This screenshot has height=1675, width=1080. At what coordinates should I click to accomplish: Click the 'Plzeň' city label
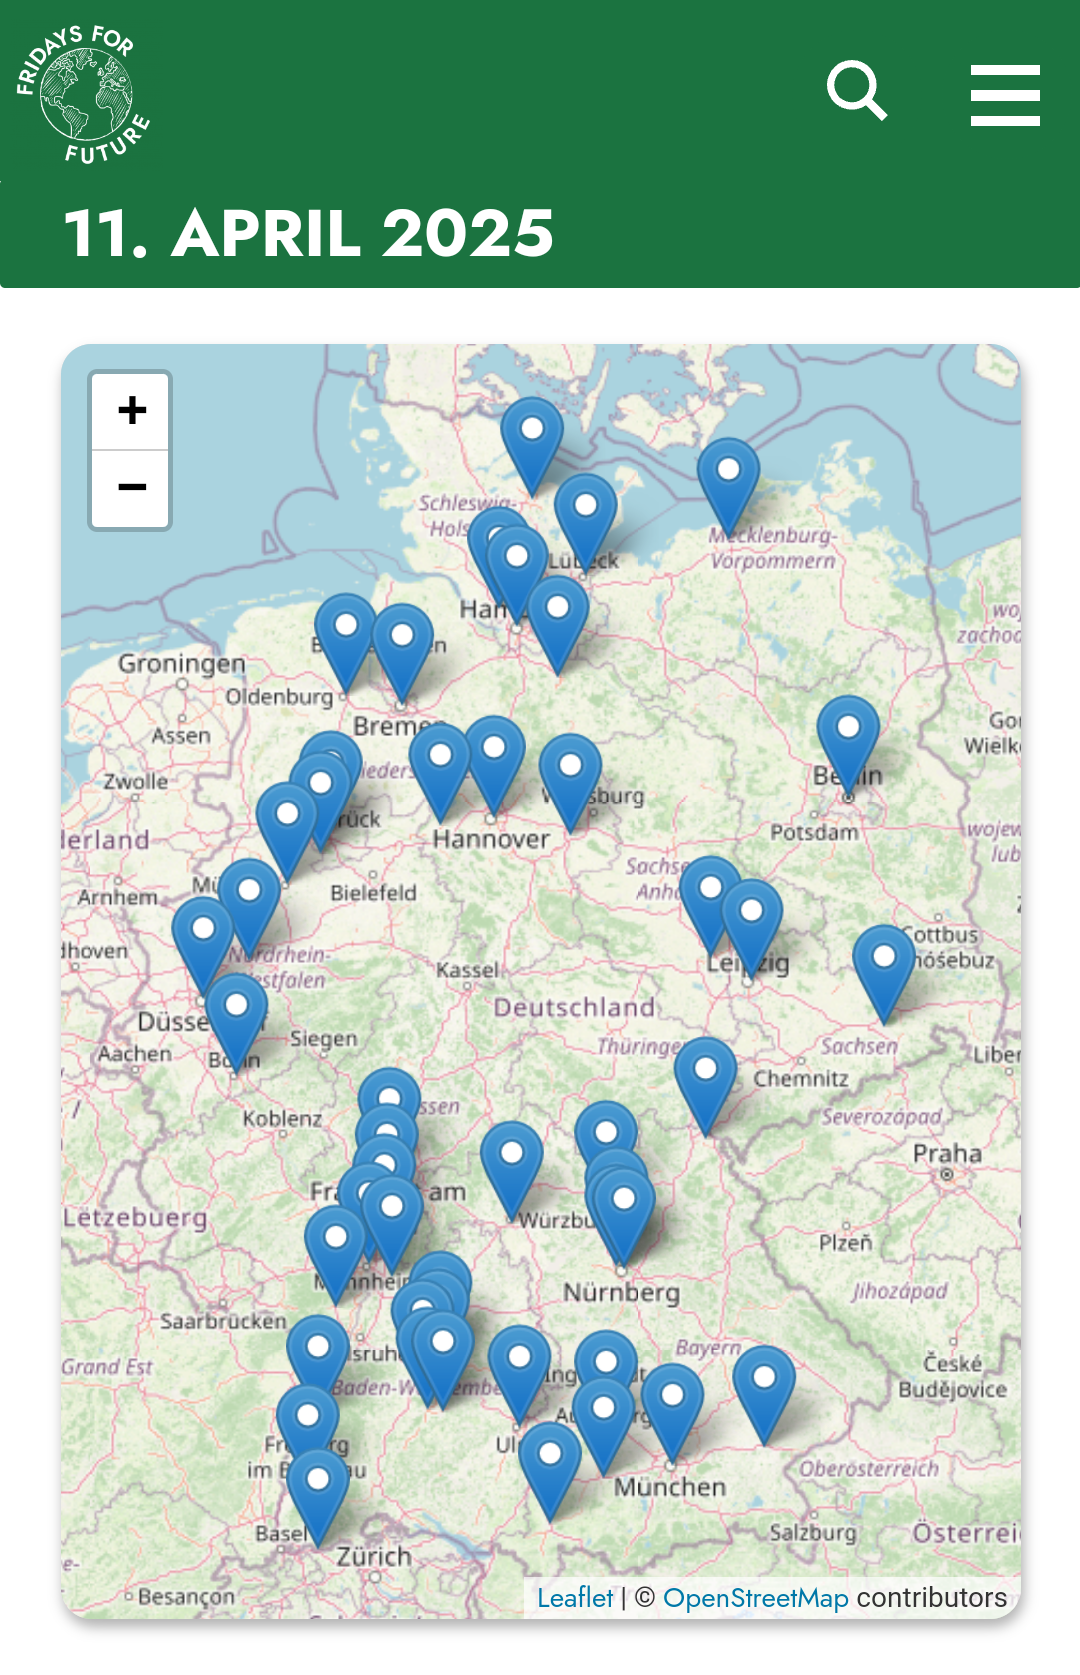[x=846, y=1242]
